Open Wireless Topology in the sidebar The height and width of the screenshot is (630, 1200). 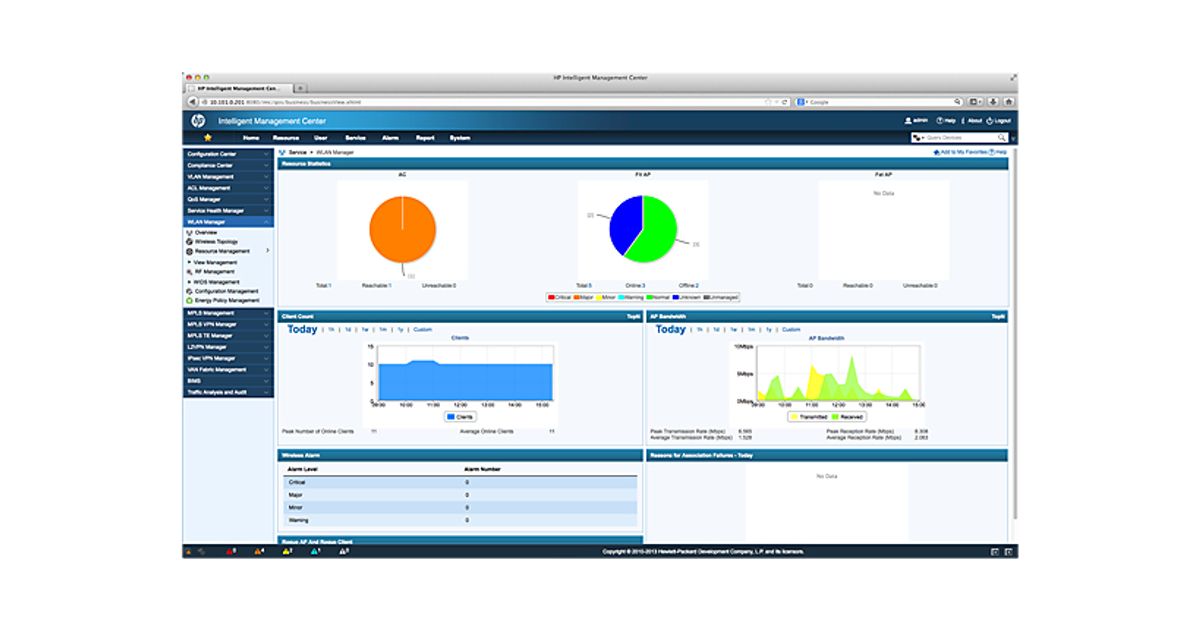[x=216, y=241]
